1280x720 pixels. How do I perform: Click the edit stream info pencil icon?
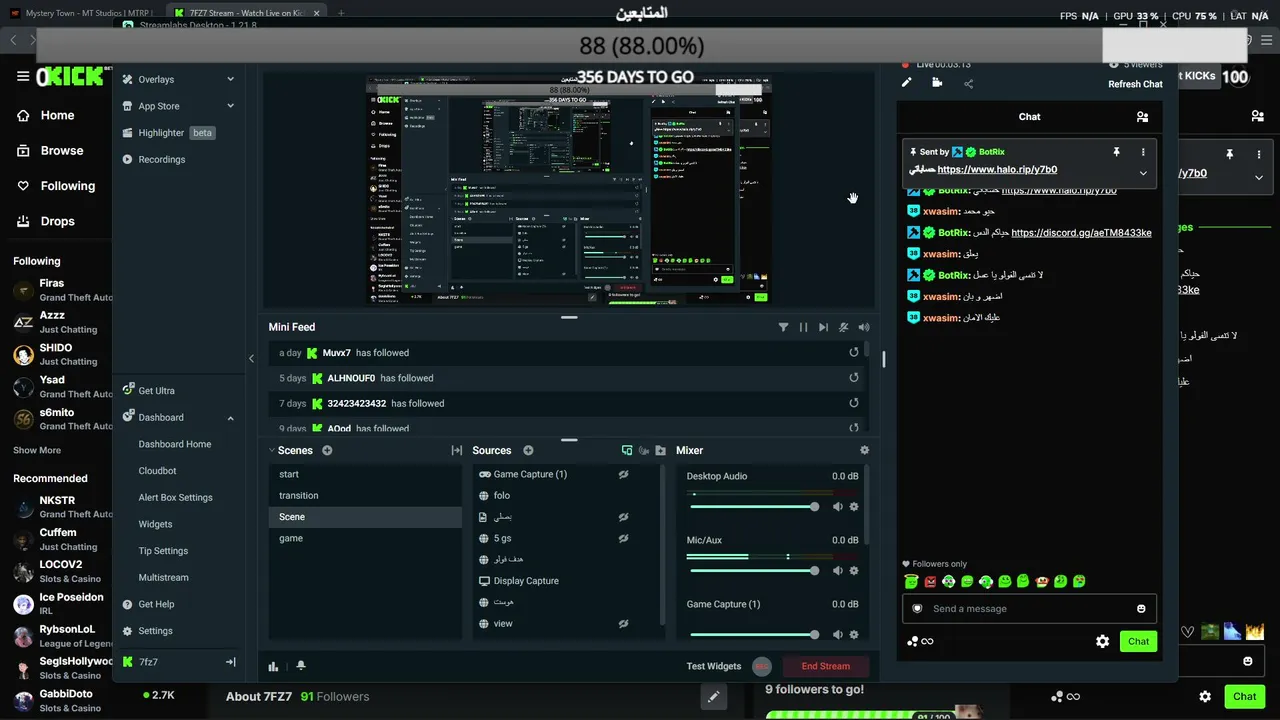point(907,83)
